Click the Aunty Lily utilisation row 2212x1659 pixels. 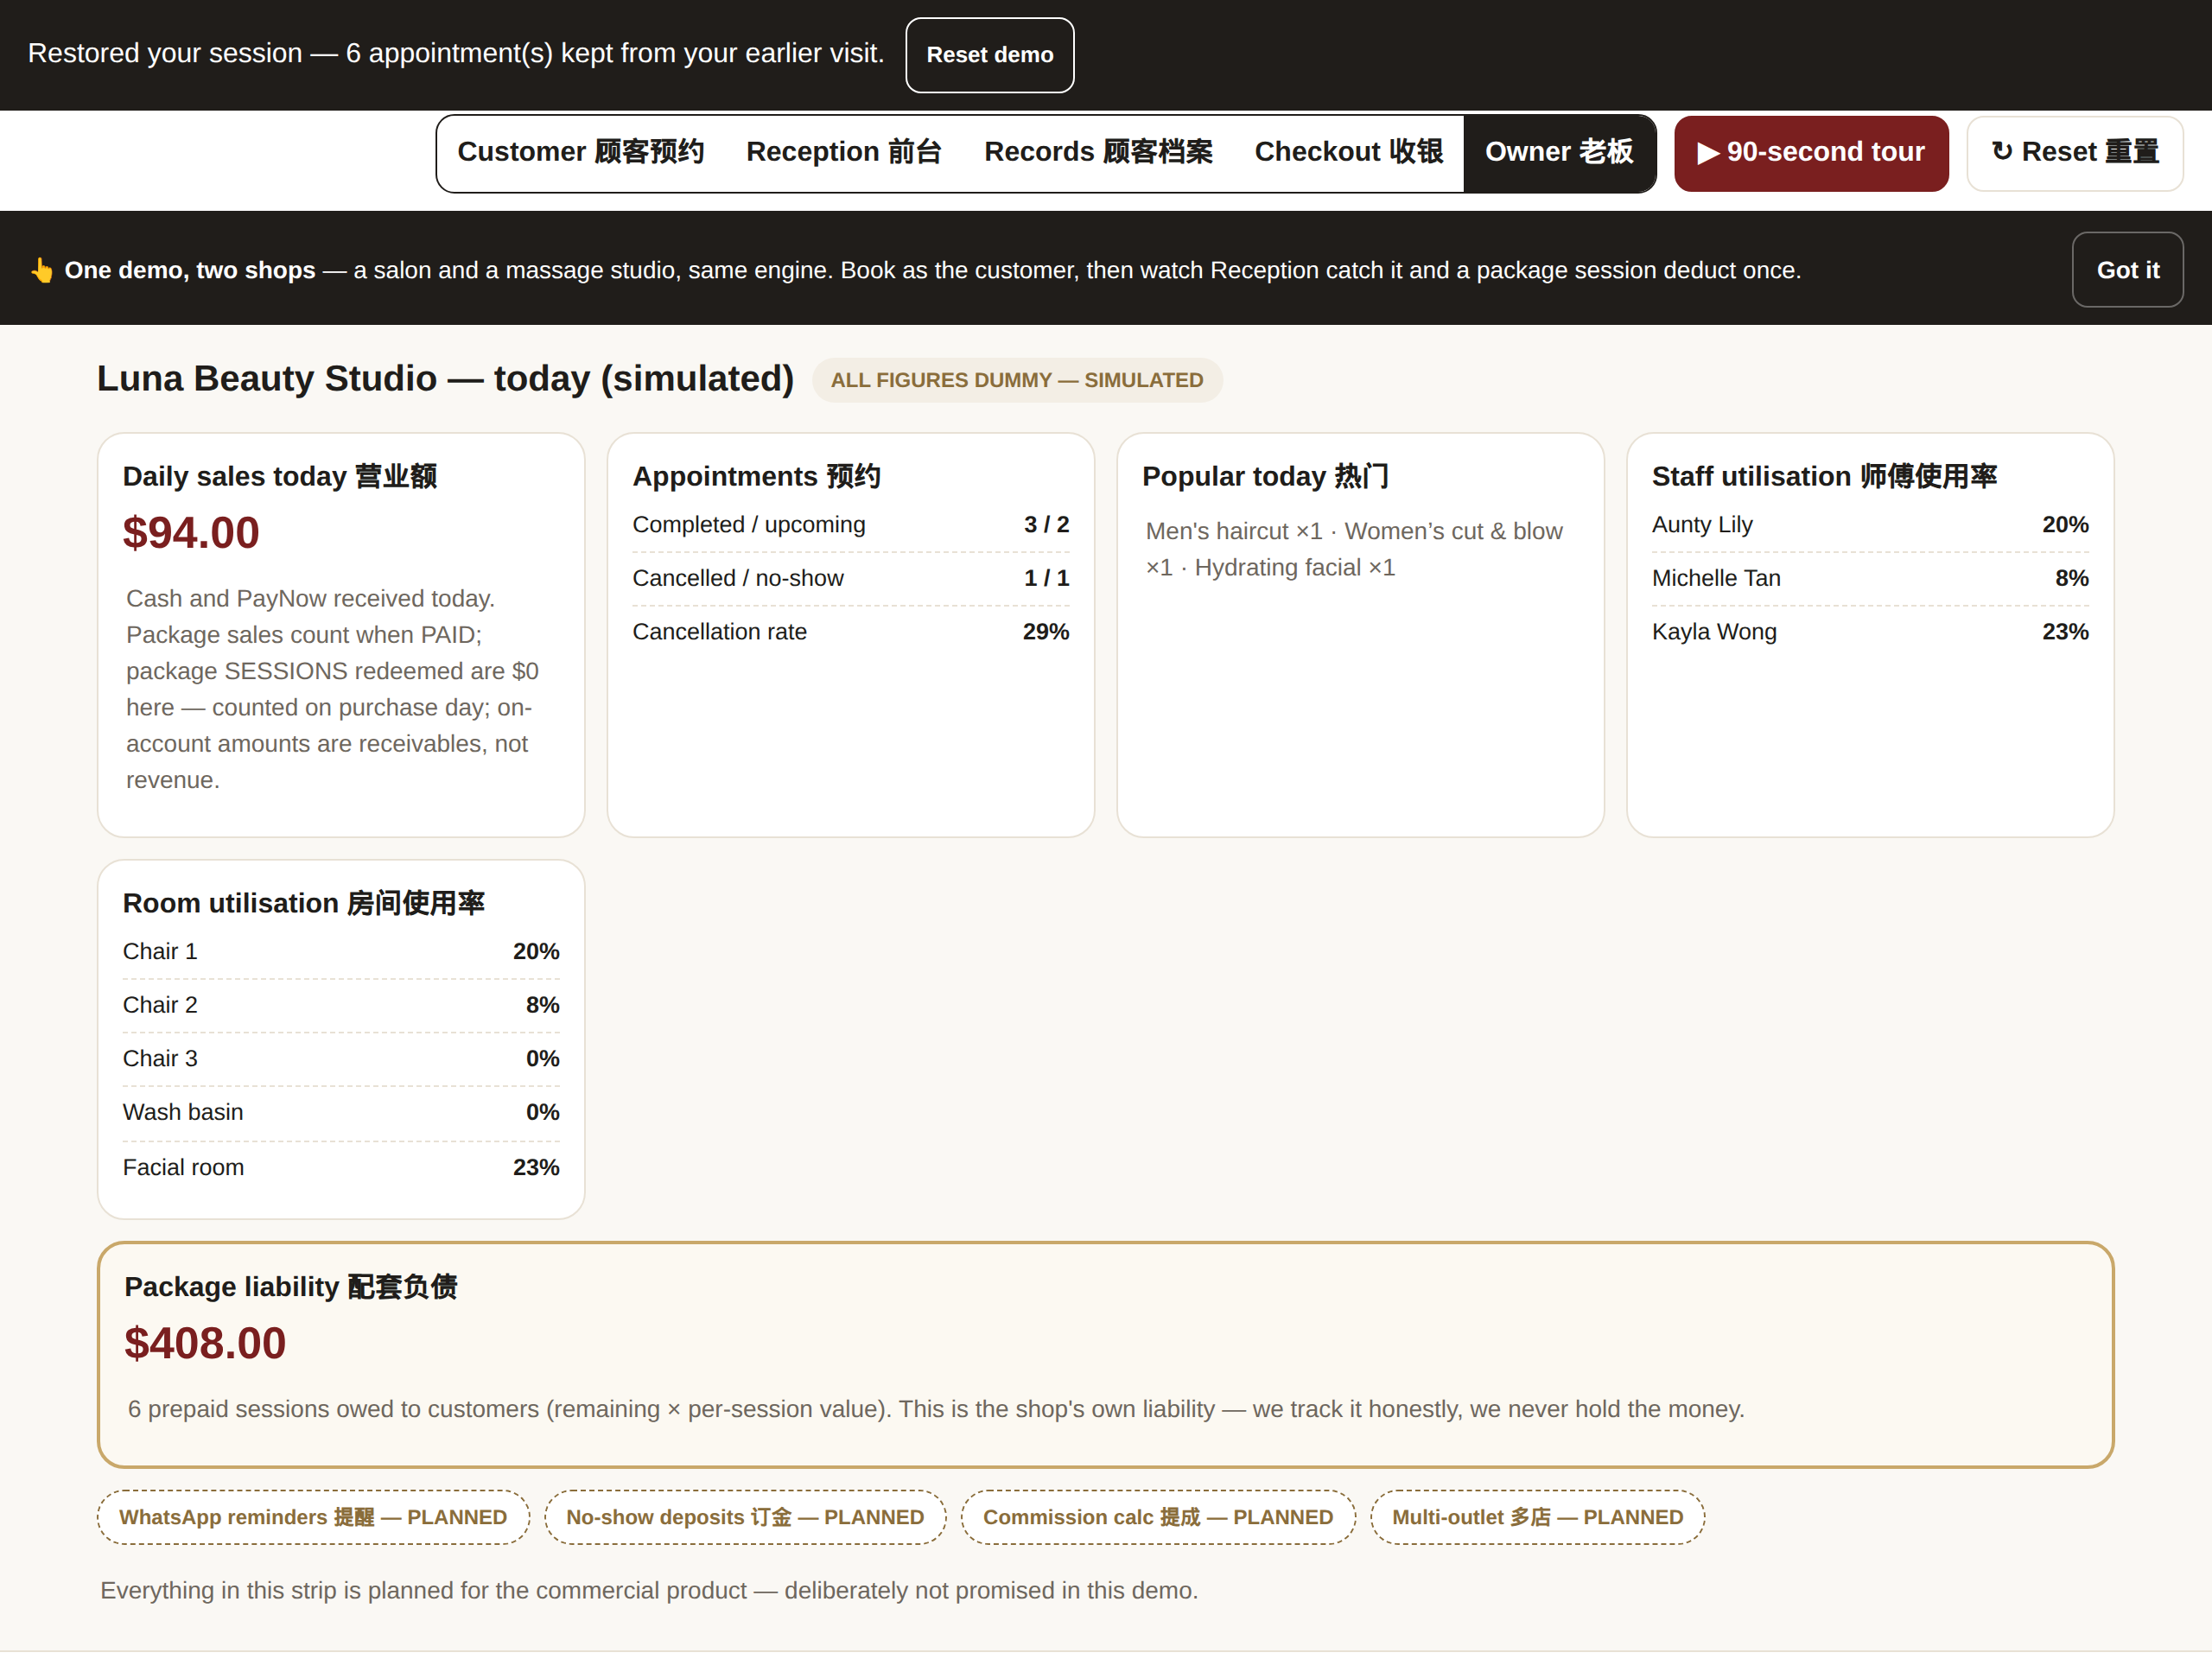1870,525
